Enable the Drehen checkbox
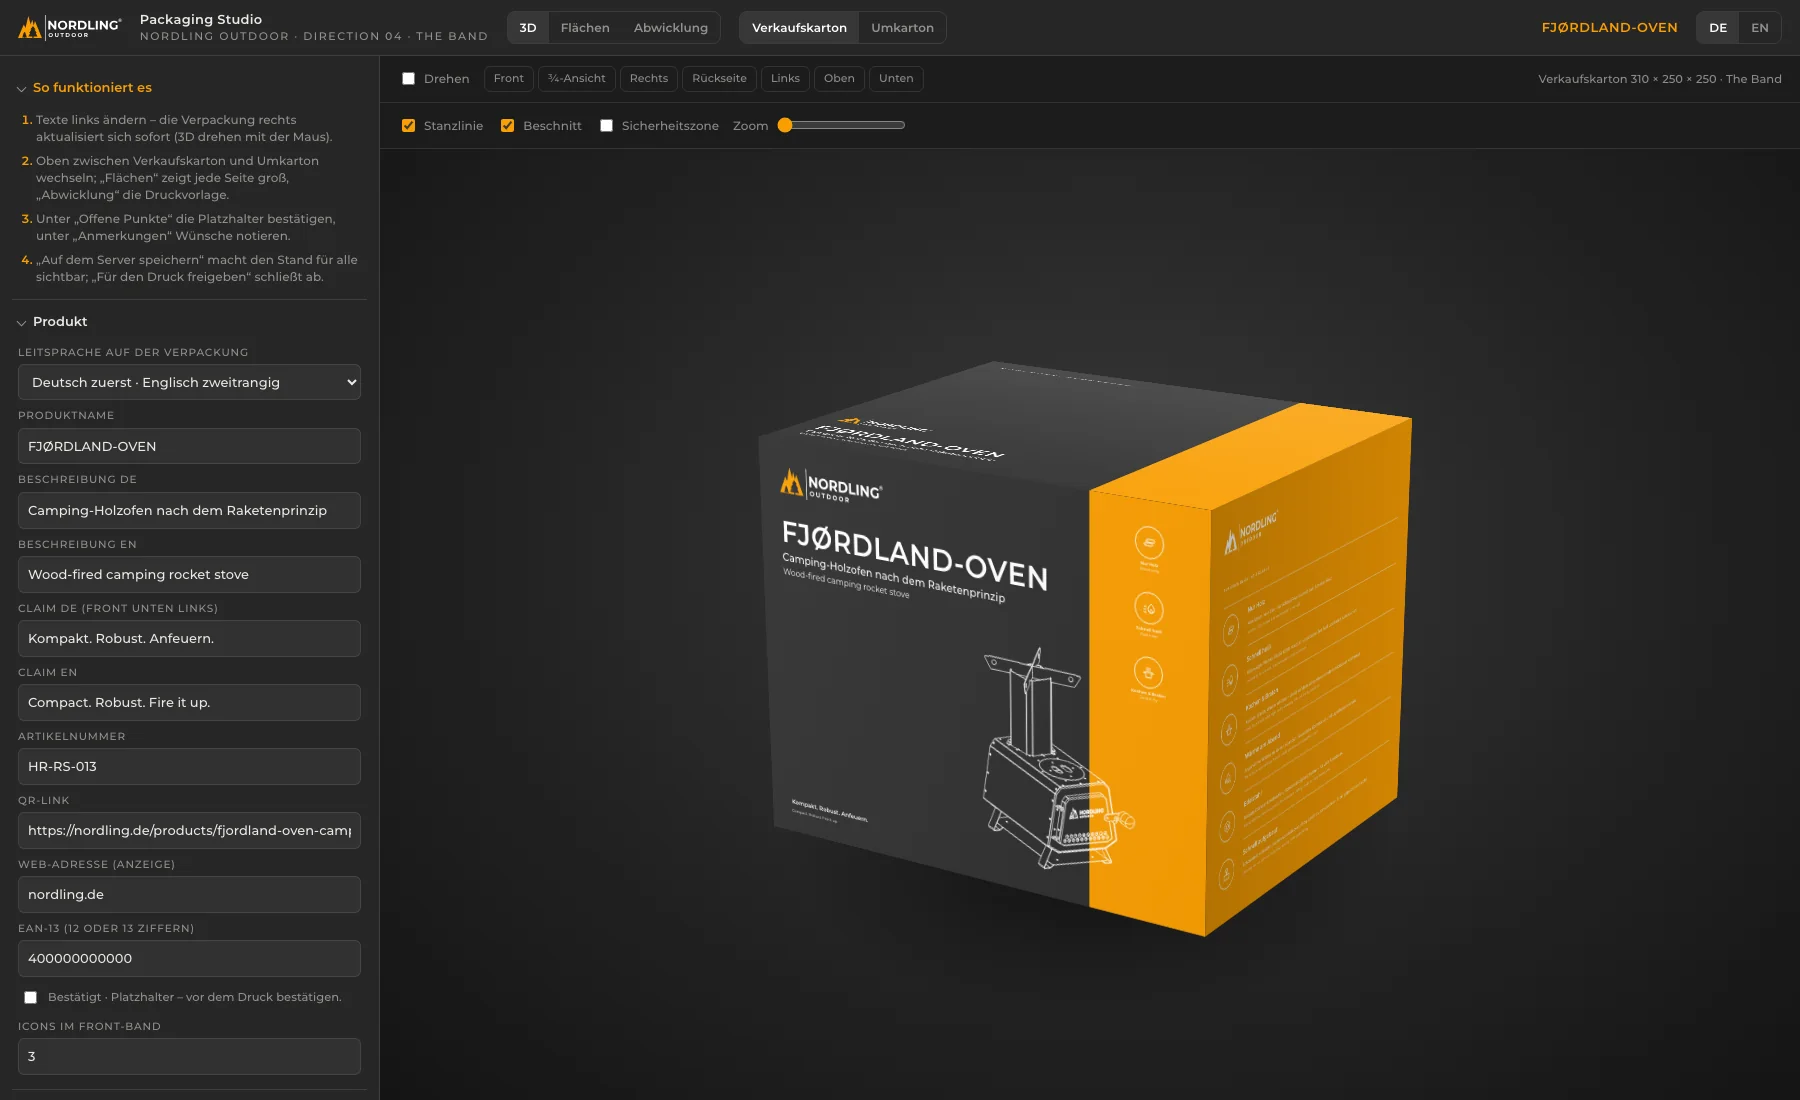Viewport: 1800px width, 1100px height. pos(408,79)
